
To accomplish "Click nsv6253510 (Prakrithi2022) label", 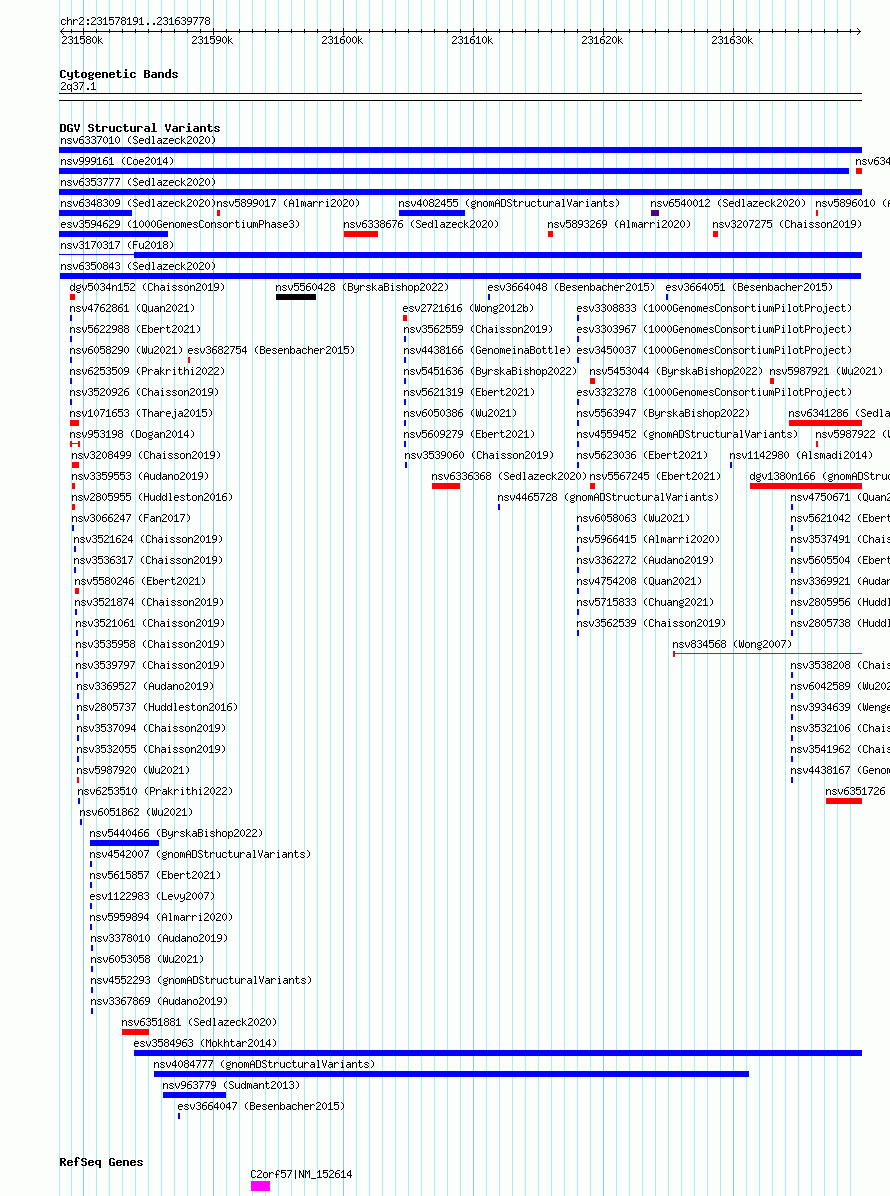I will point(155,792).
